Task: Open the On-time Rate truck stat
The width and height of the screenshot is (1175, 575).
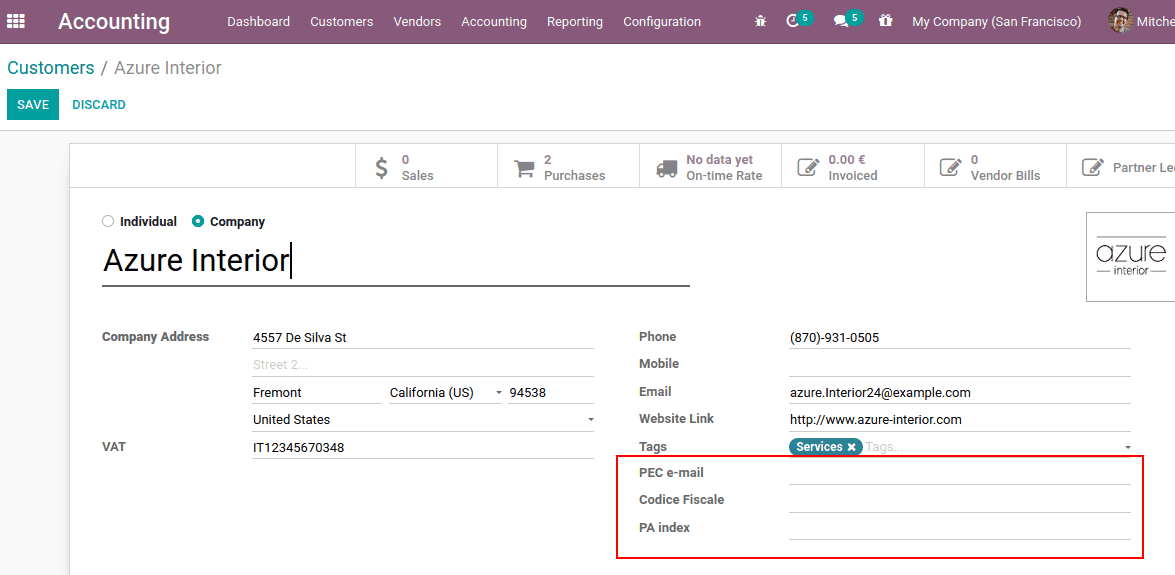Action: [710, 167]
